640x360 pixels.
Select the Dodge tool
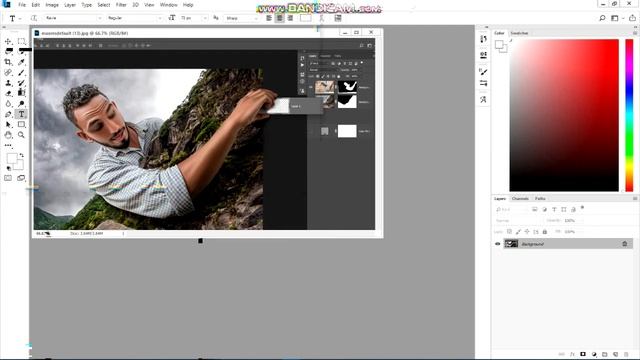tap(22, 104)
